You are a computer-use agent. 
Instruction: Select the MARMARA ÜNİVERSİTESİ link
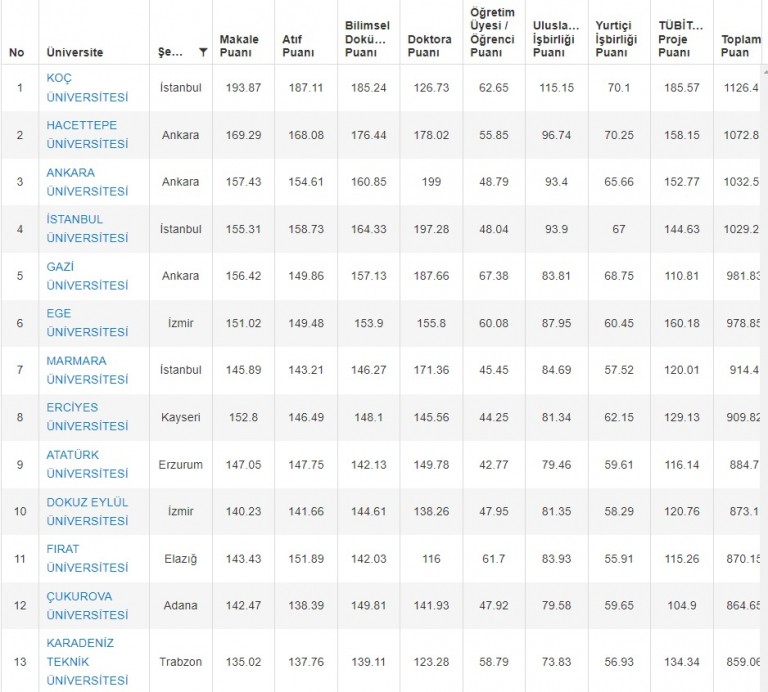(87, 370)
